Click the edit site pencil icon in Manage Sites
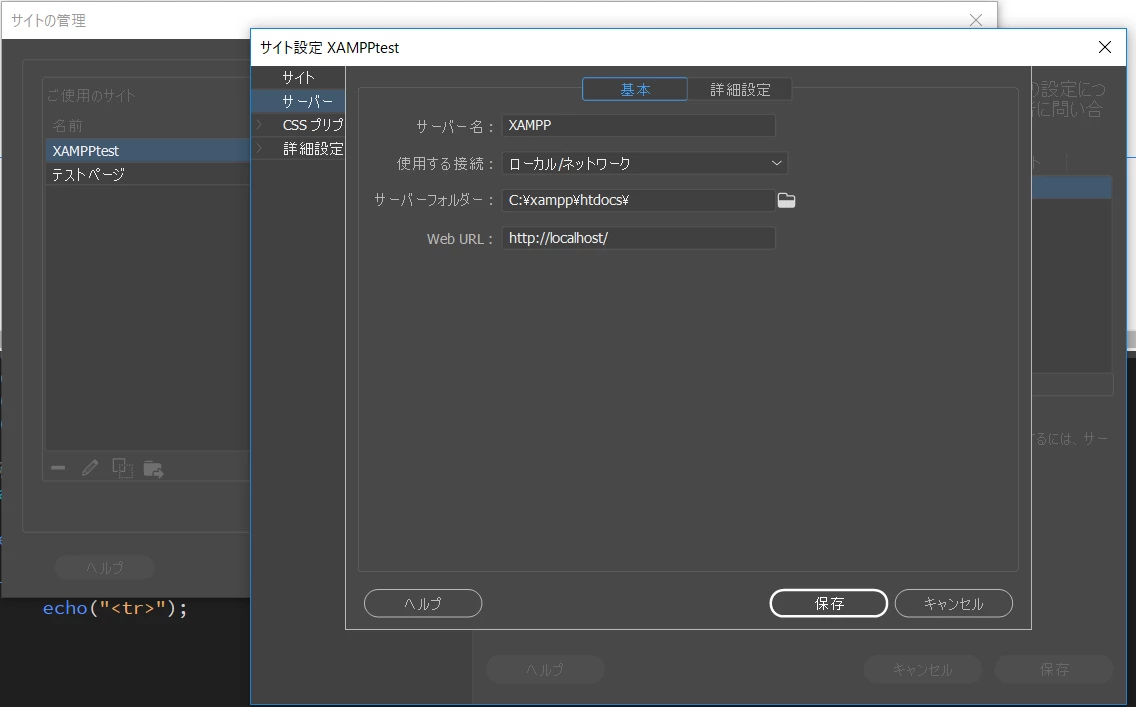 click(x=90, y=468)
